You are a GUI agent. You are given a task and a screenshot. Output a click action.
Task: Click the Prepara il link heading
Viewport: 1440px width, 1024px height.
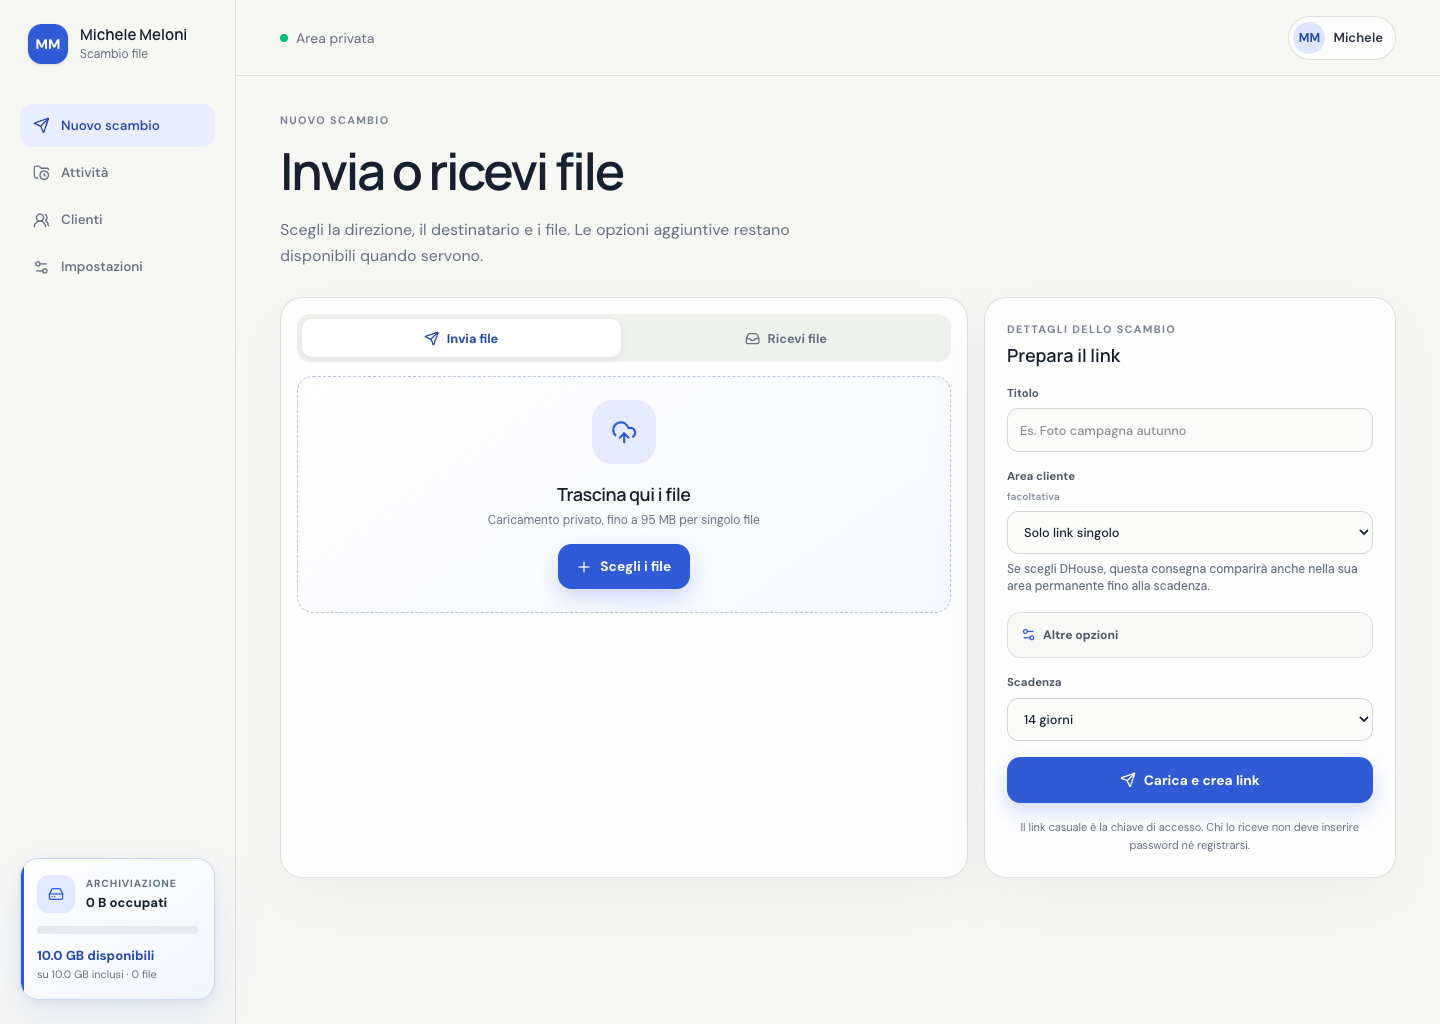(x=1063, y=356)
